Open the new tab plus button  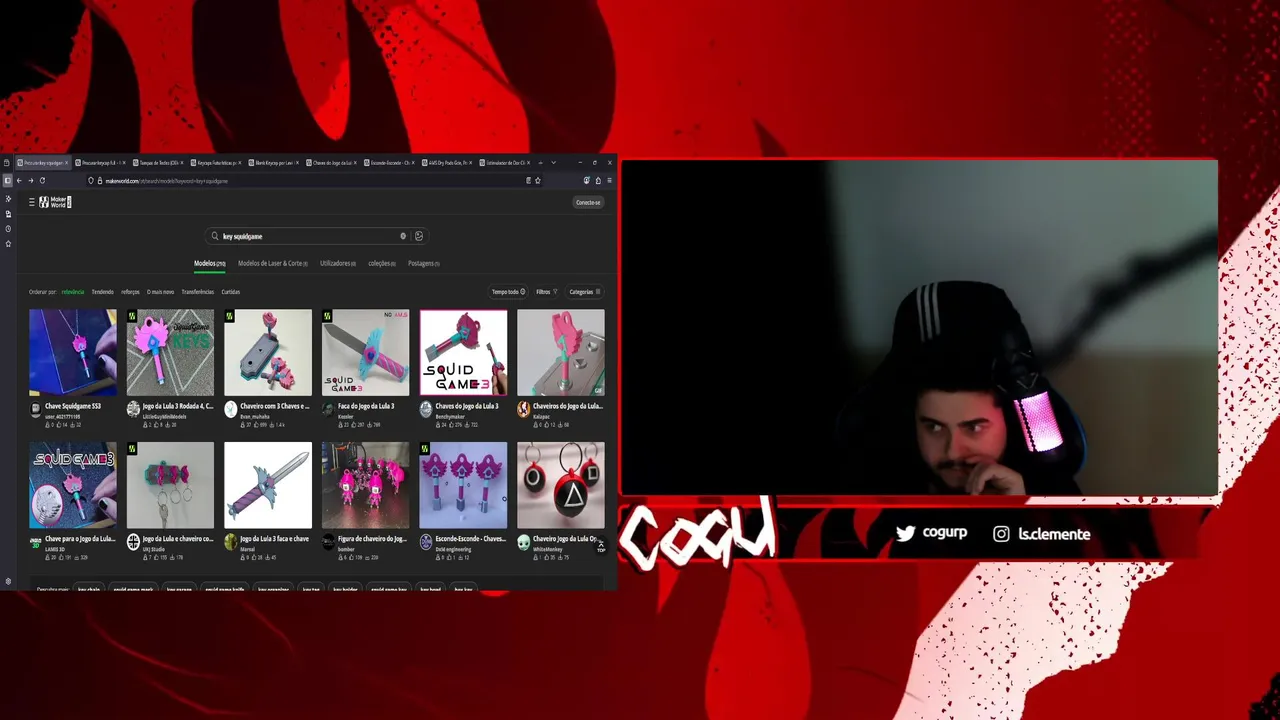tap(540, 163)
